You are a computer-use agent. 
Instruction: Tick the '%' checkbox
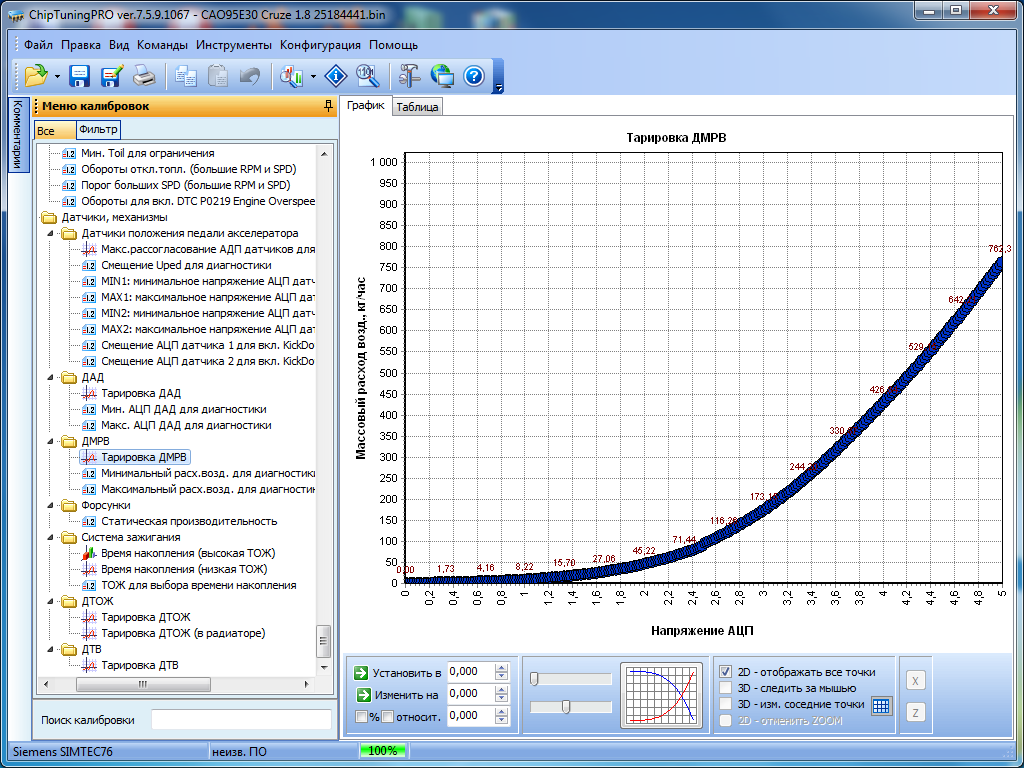click(x=362, y=716)
